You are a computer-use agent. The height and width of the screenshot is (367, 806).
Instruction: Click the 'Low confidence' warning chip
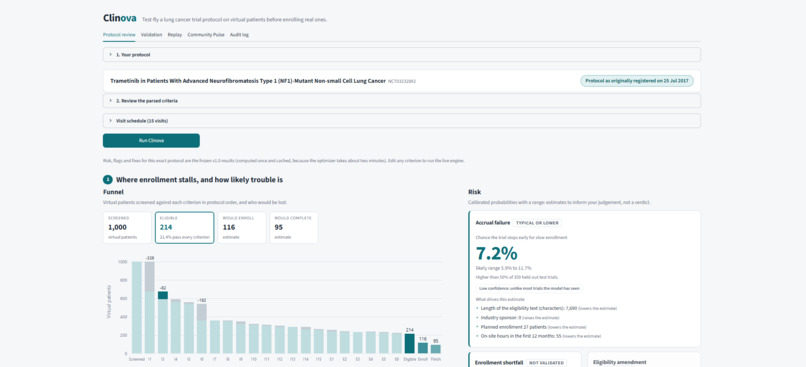(x=529, y=289)
